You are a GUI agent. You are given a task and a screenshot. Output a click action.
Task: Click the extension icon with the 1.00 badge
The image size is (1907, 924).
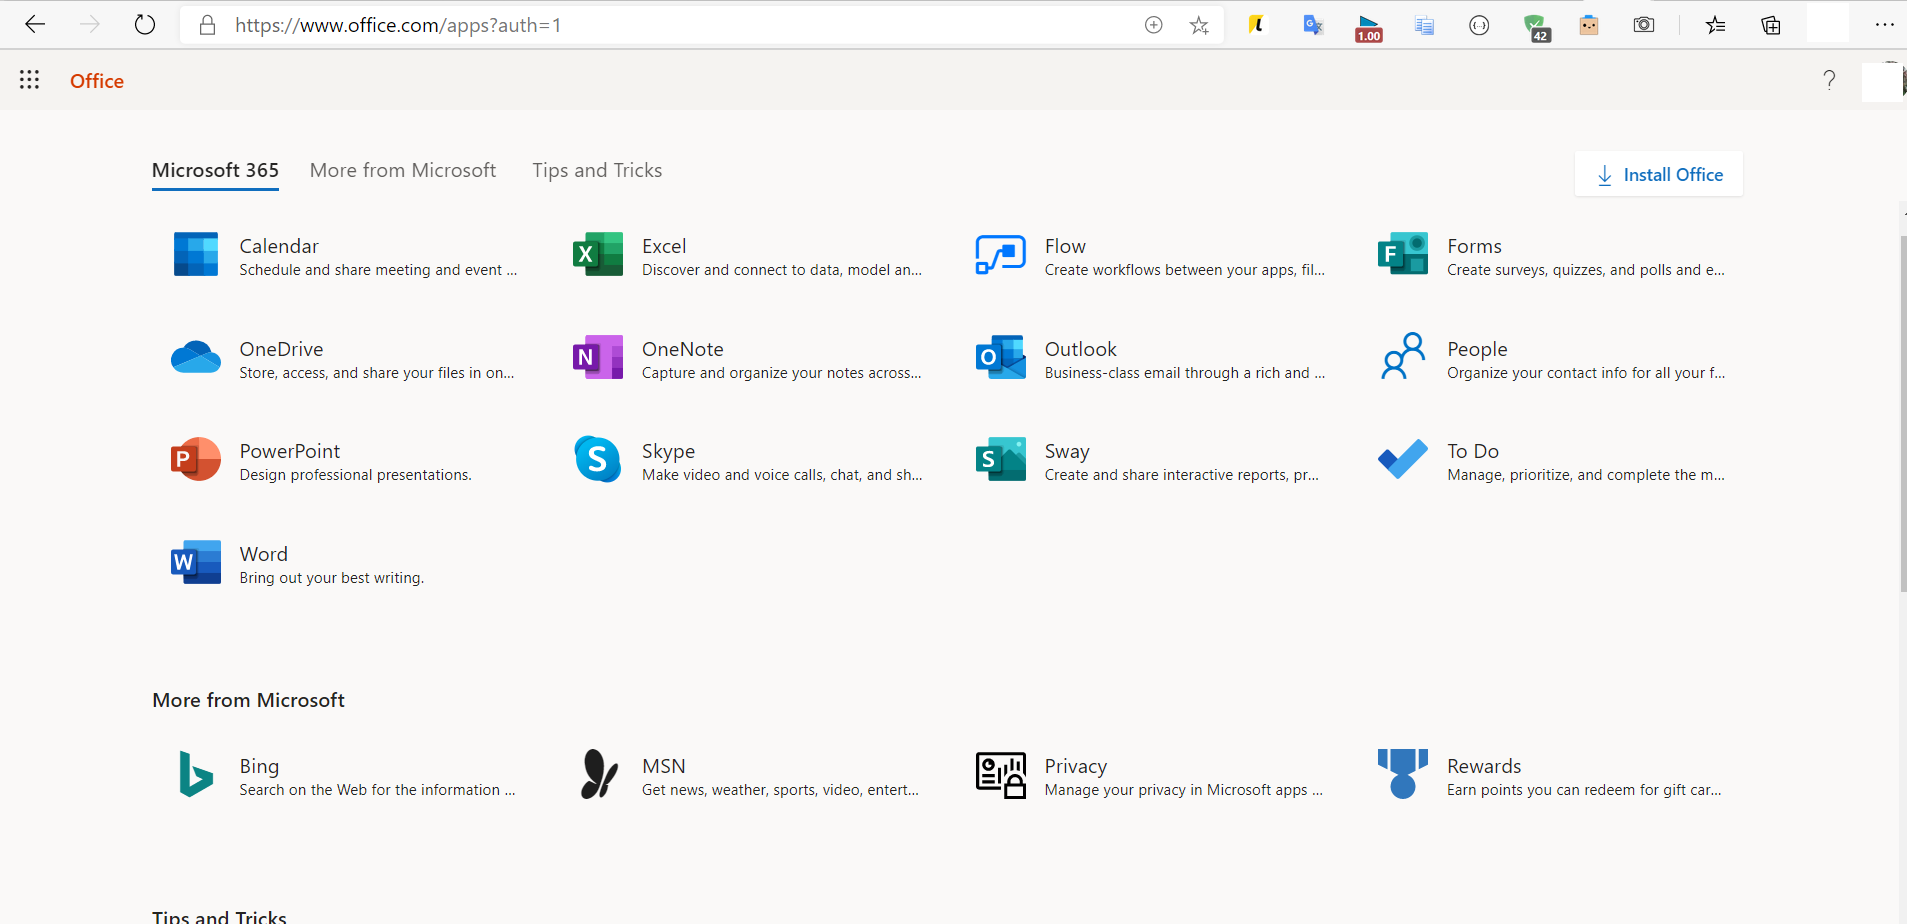coord(1368,28)
